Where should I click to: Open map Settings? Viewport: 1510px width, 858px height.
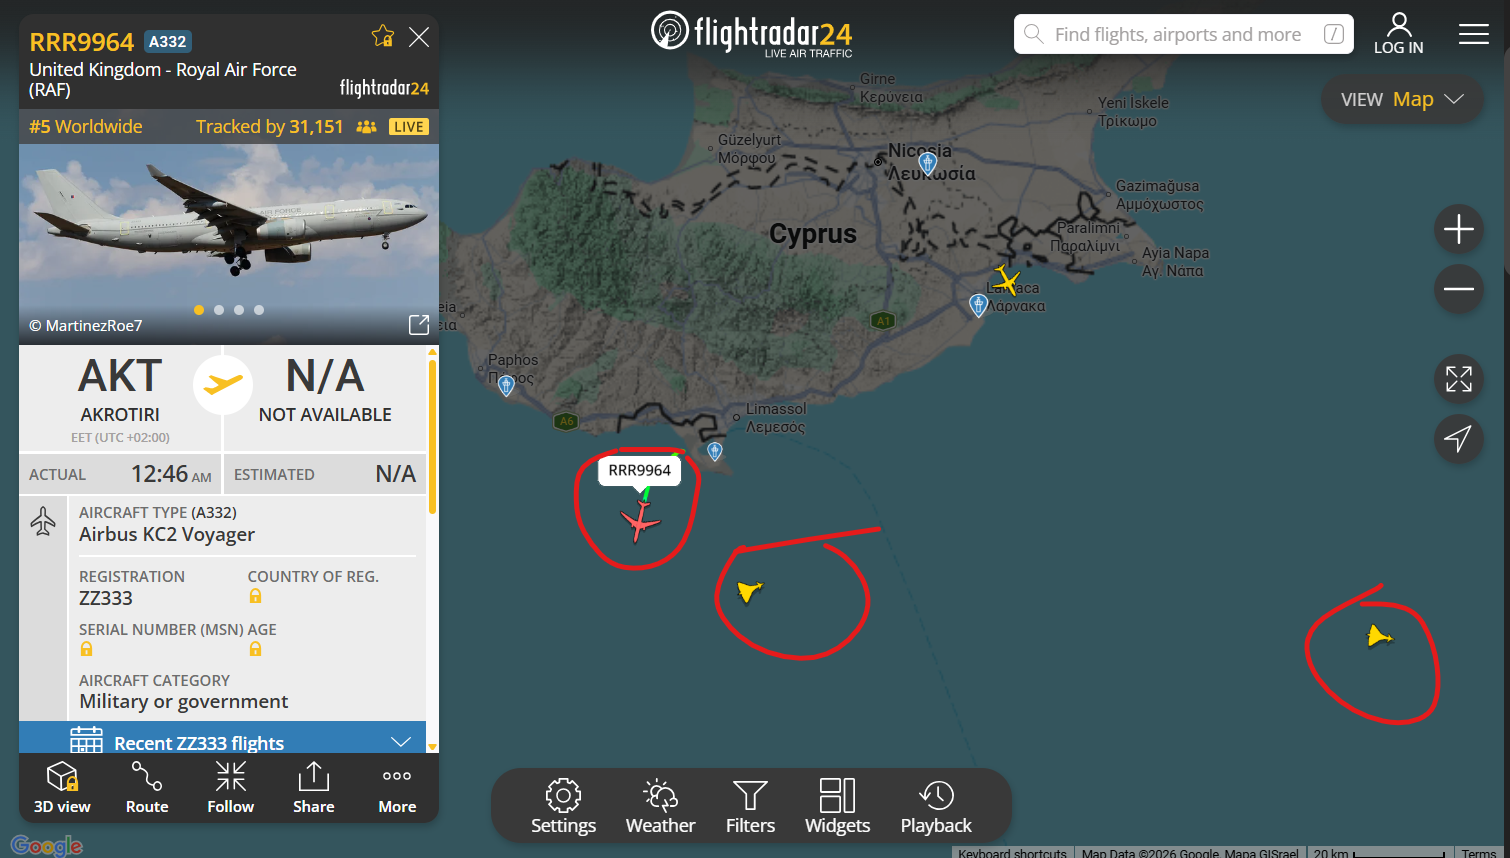(563, 806)
